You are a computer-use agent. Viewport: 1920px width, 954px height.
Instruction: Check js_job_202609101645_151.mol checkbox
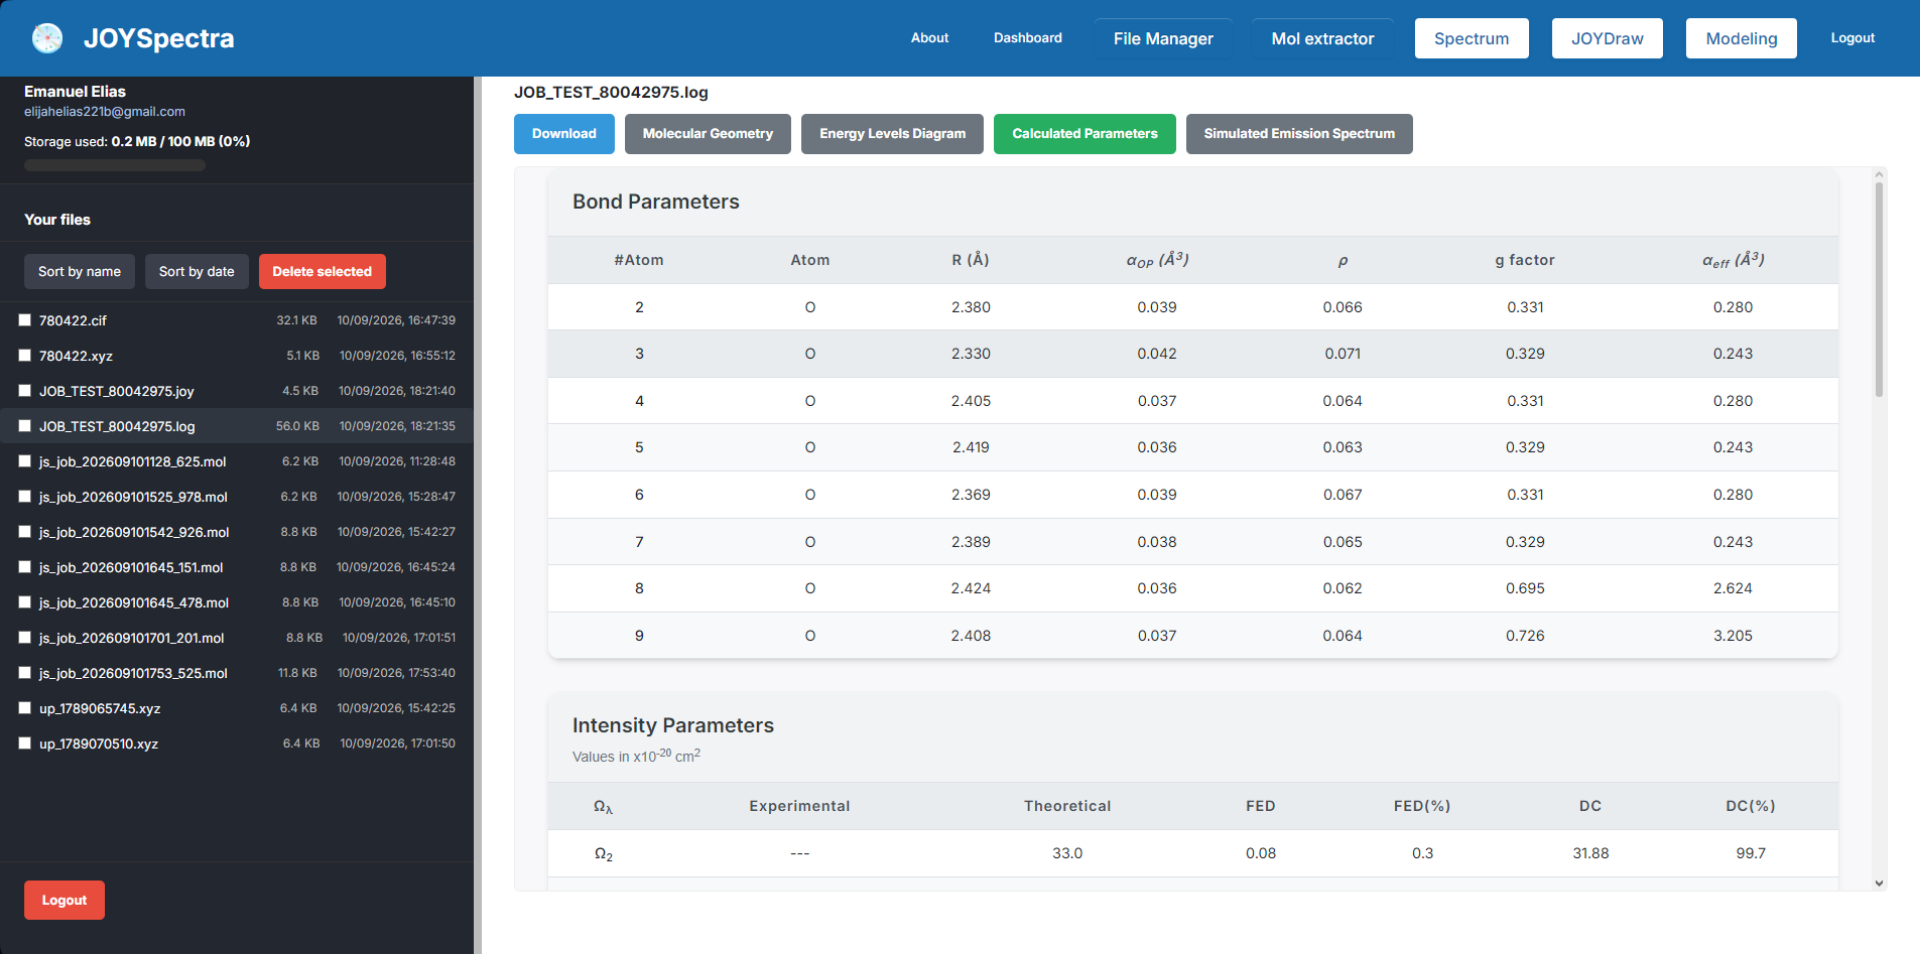pos(25,567)
